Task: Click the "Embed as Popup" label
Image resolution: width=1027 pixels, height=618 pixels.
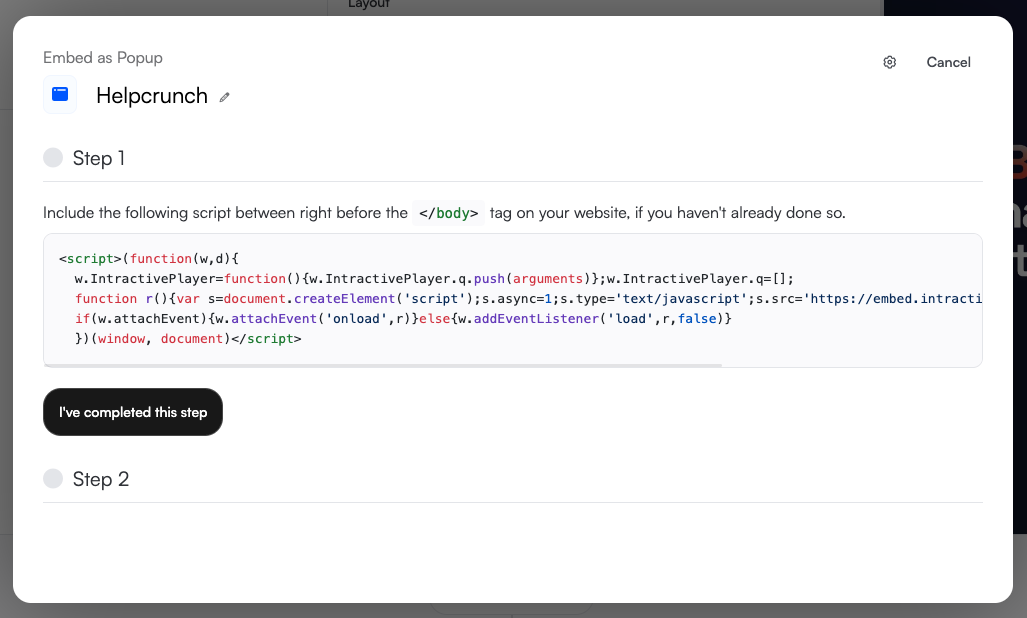Action: click(103, 58)
